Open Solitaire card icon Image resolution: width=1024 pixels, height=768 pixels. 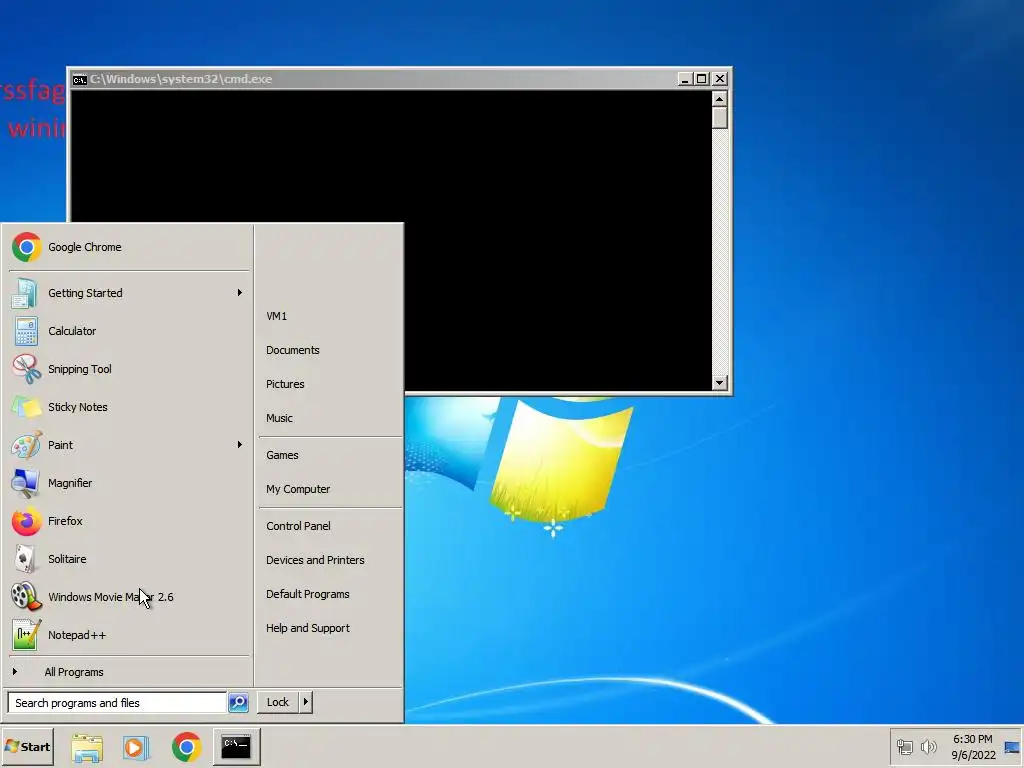(25, 559)
